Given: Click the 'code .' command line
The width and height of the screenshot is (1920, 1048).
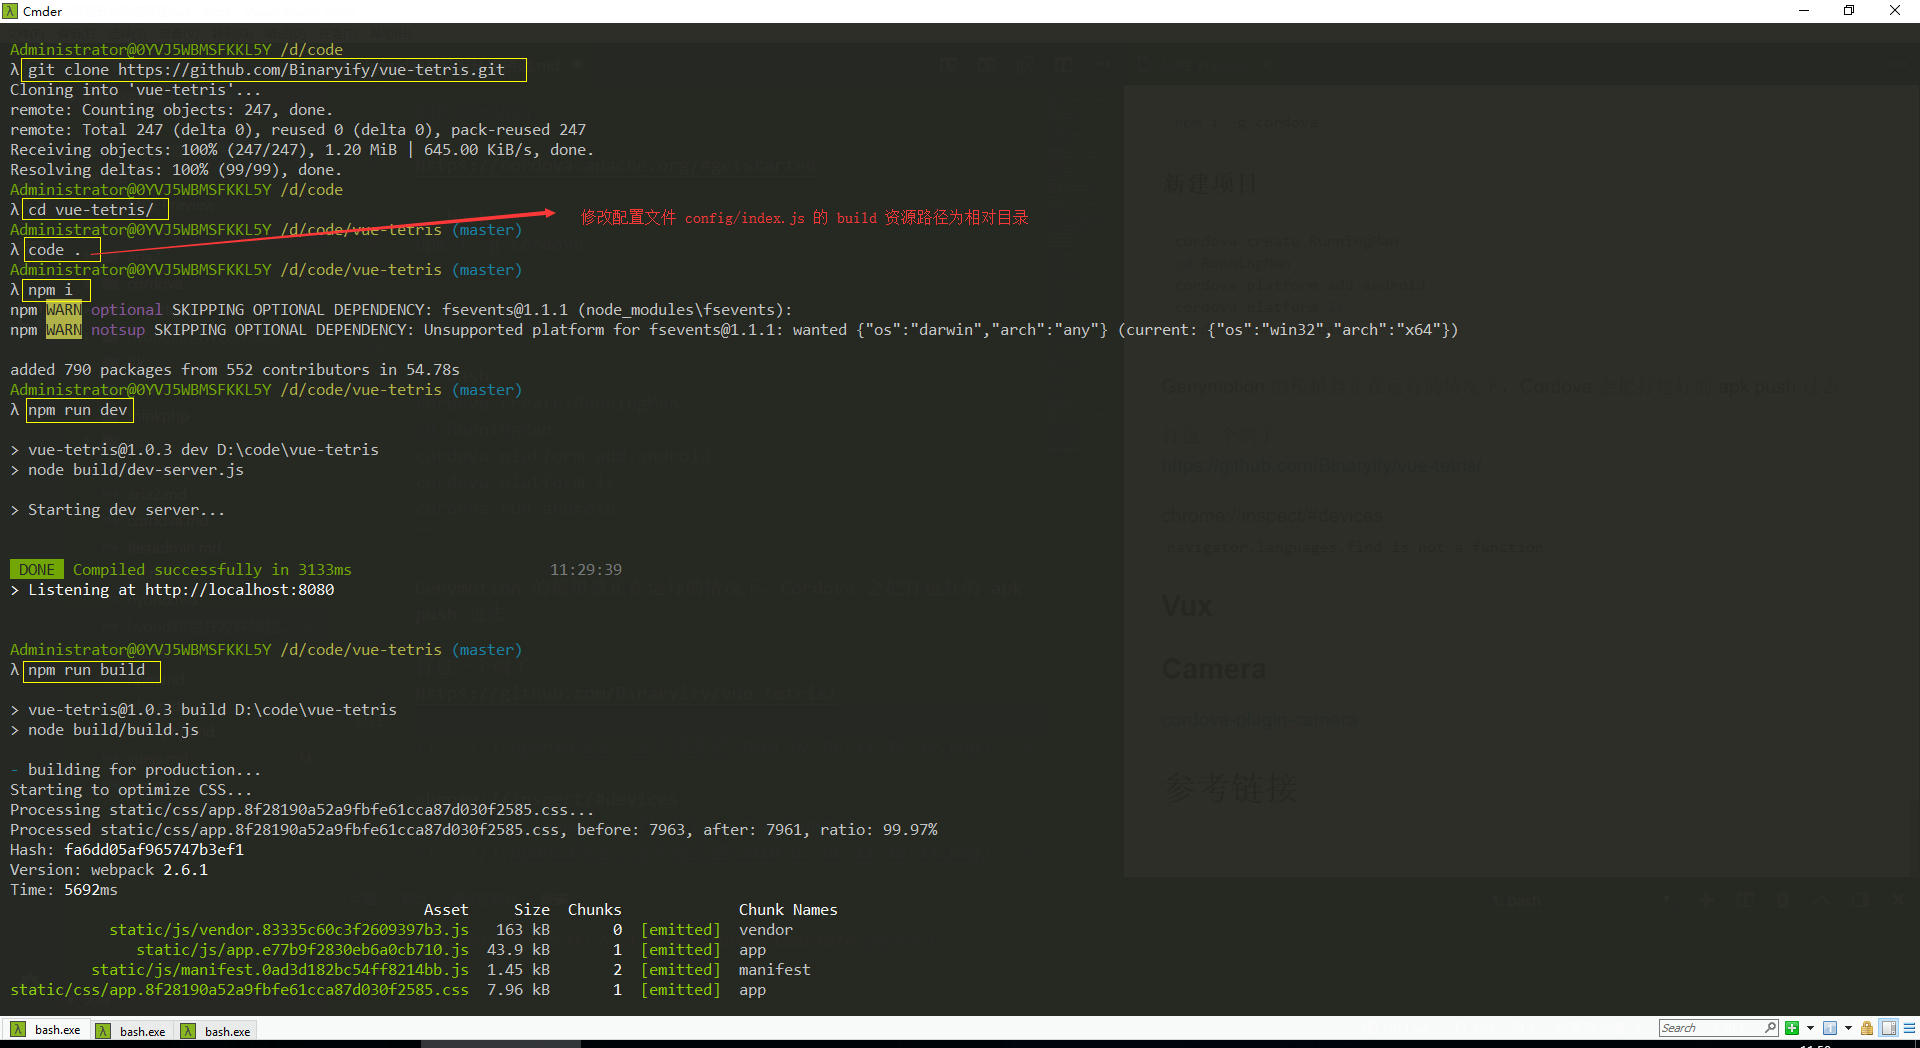Looking at the screenshot, I should [55, 250].
